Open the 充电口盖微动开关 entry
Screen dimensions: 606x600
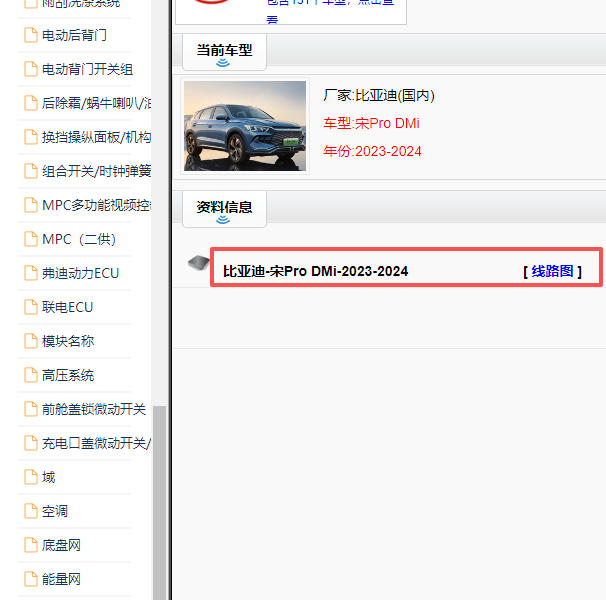(x=96, y=443)
